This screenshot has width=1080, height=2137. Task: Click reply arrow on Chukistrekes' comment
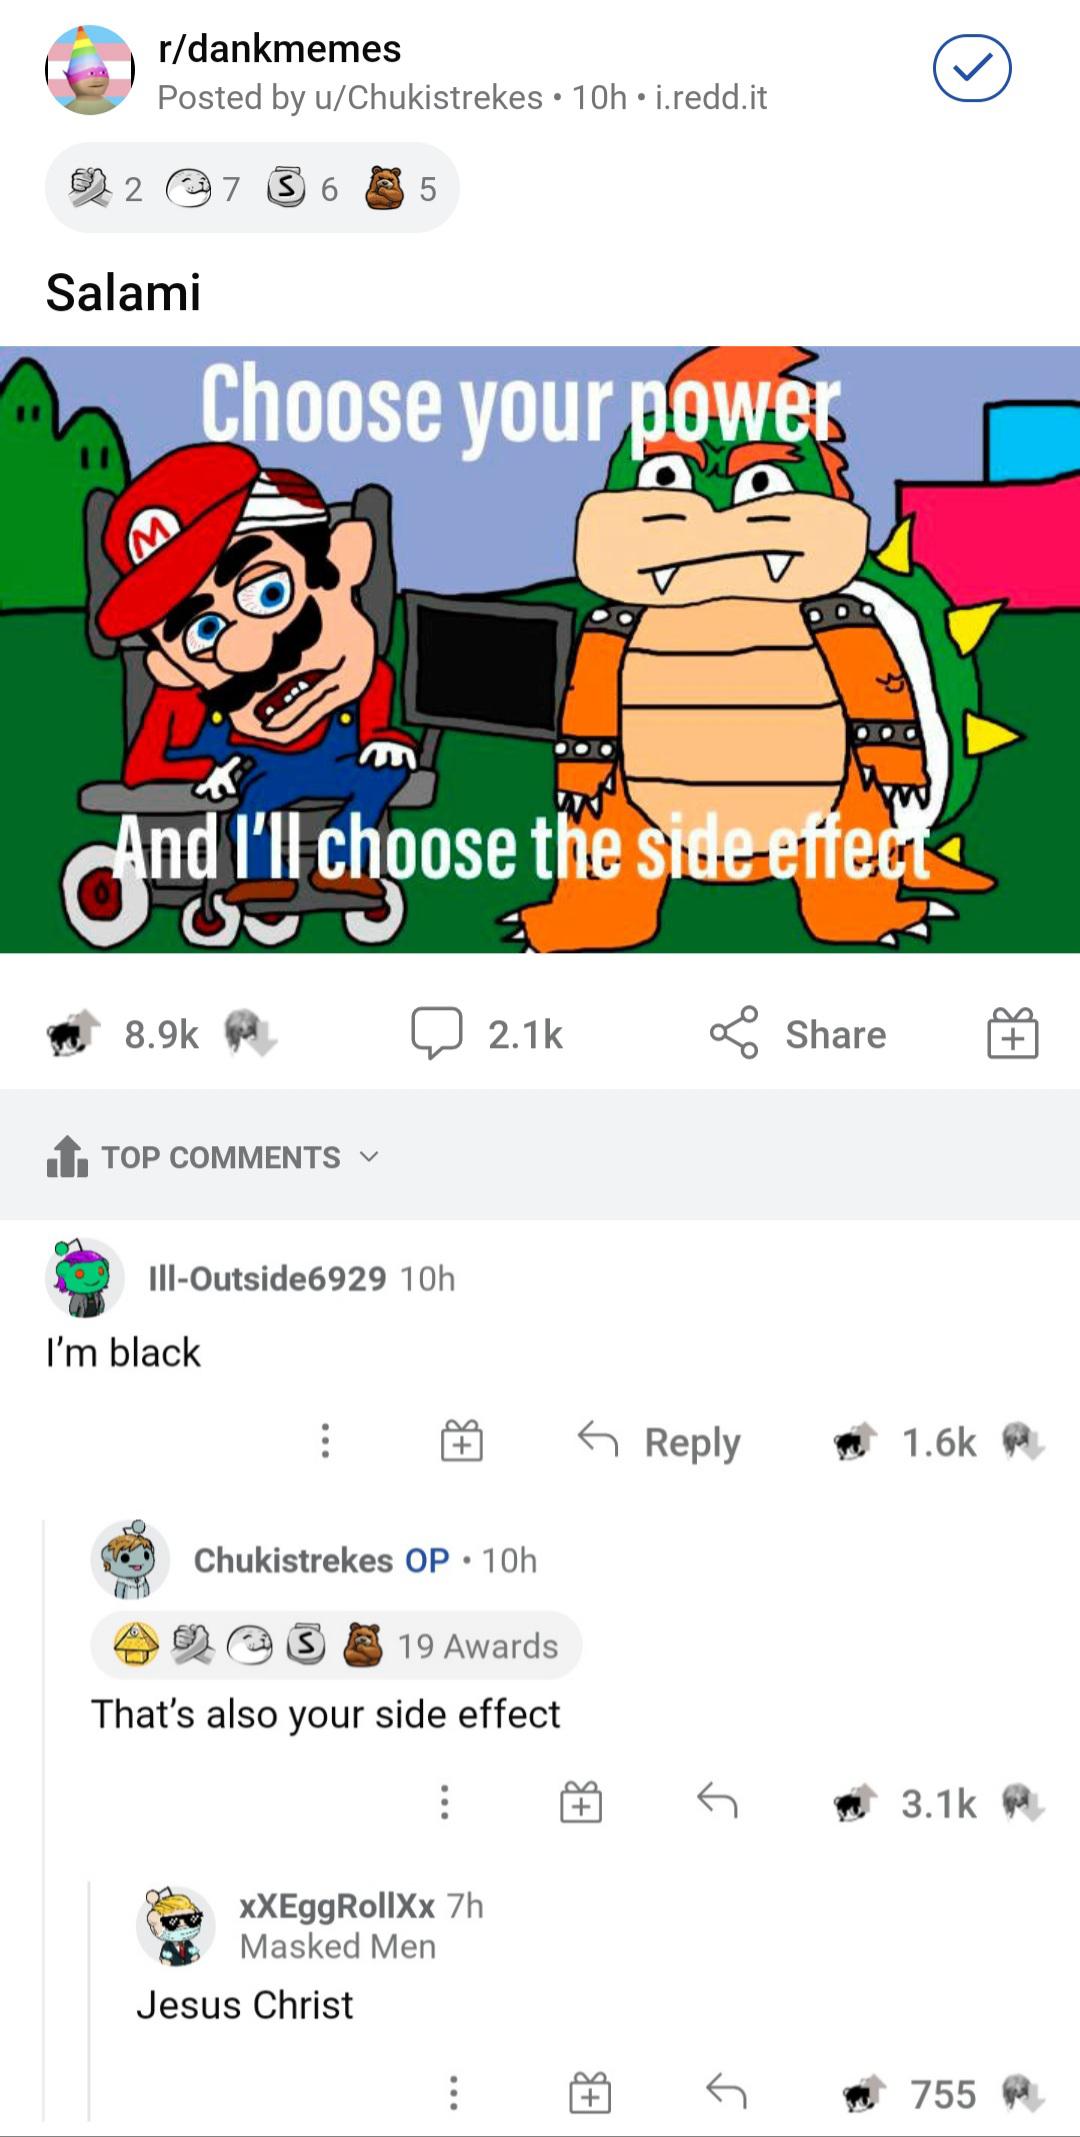(x=717, y=1802)
